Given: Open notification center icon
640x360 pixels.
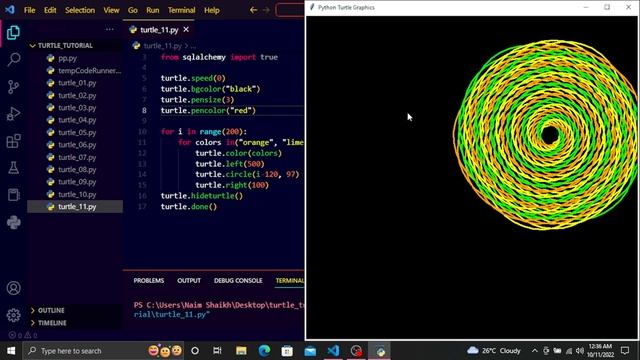Looking at the screenshot, I should pyautogui.click(x=625, y=351).
